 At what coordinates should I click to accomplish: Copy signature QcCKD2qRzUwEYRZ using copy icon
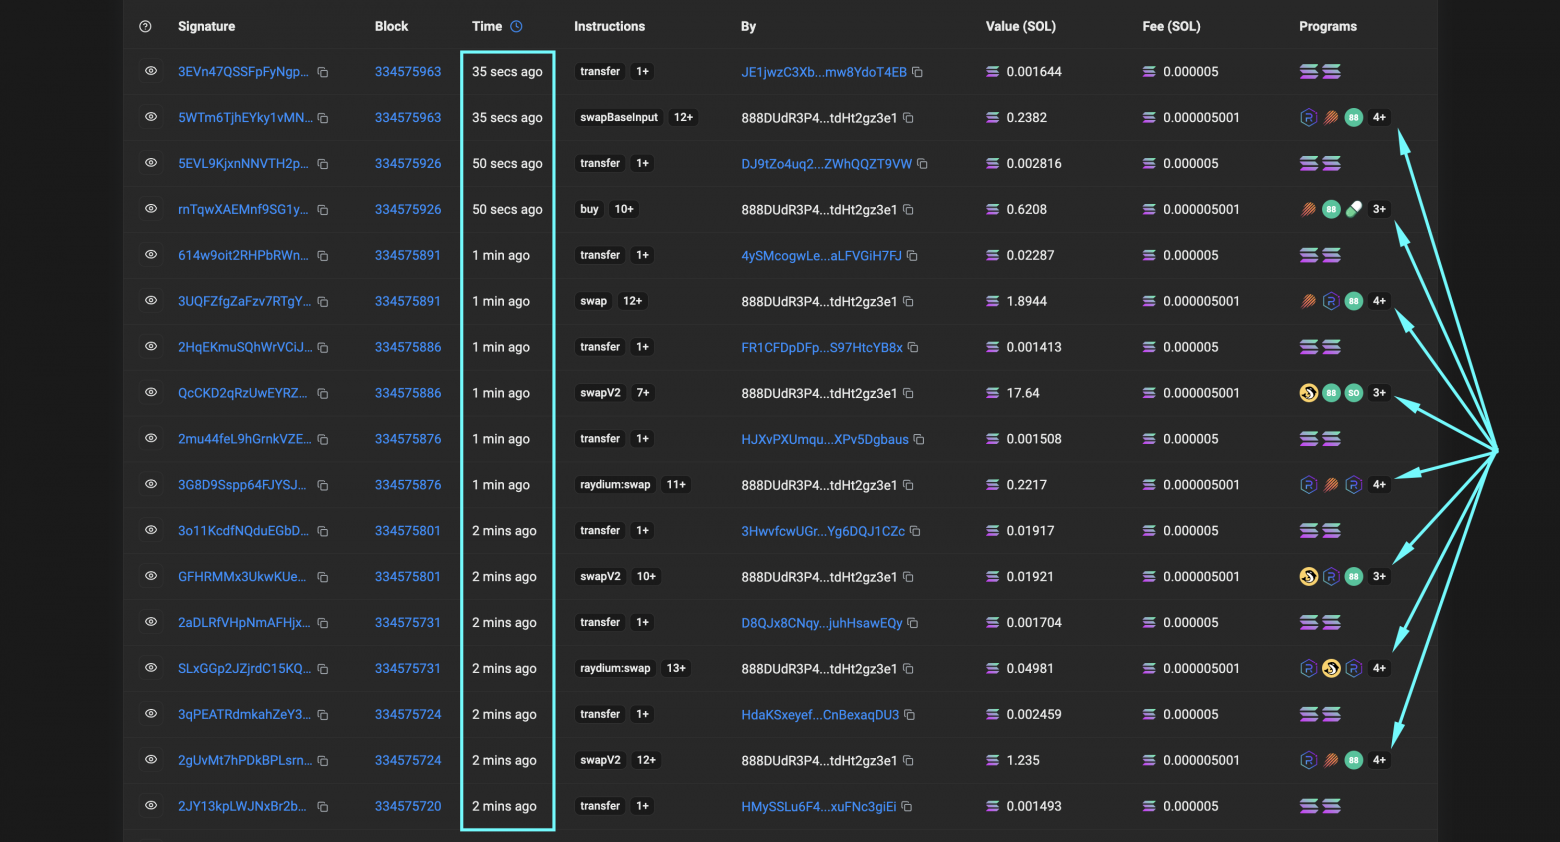[323, 394]
